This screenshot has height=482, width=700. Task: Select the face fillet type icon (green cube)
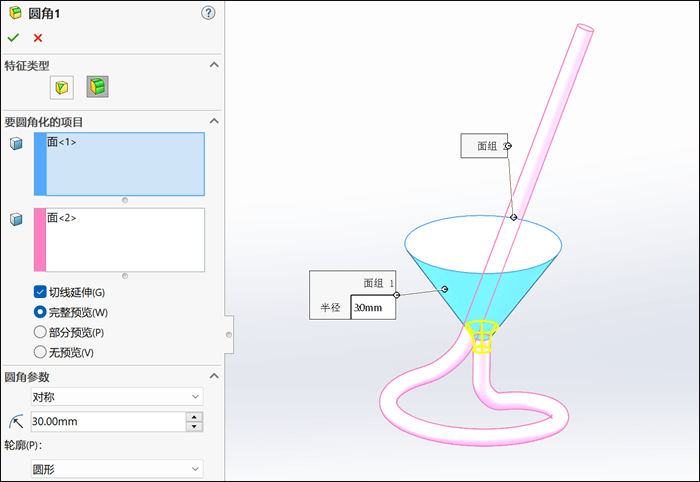point(97,87)
